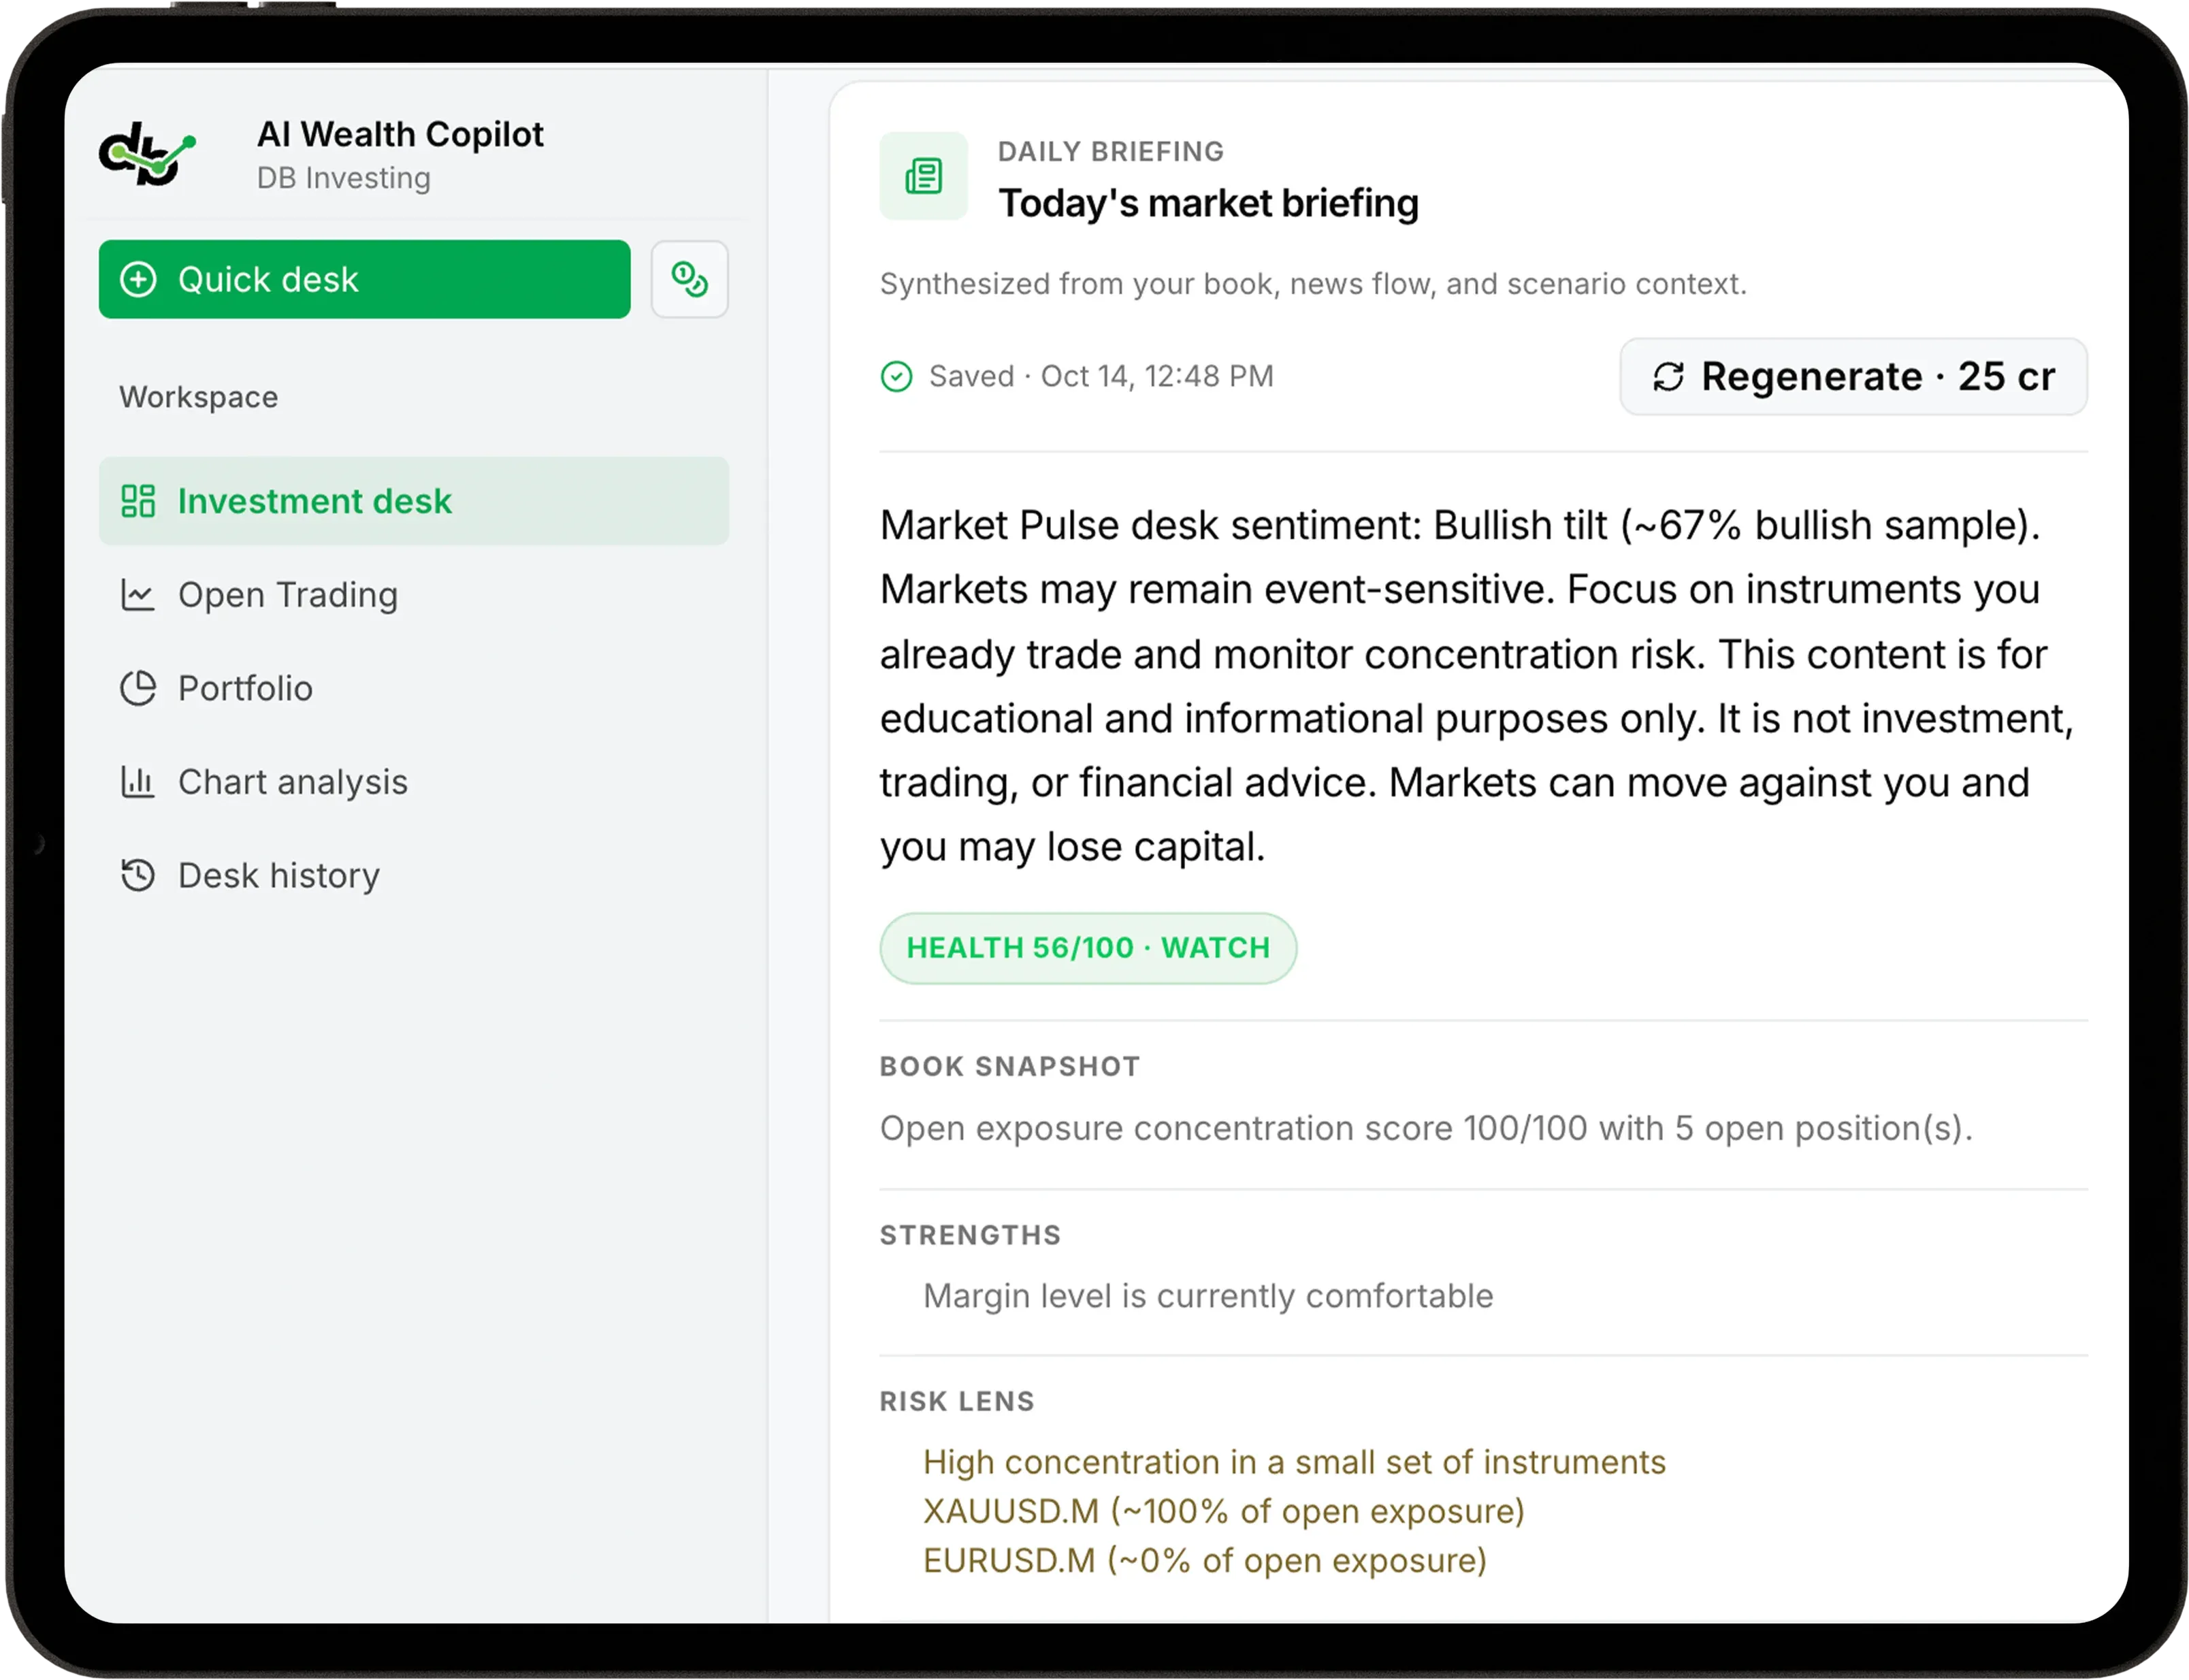
Task: Click the STRENGTHS heading
Action: 970,1236
